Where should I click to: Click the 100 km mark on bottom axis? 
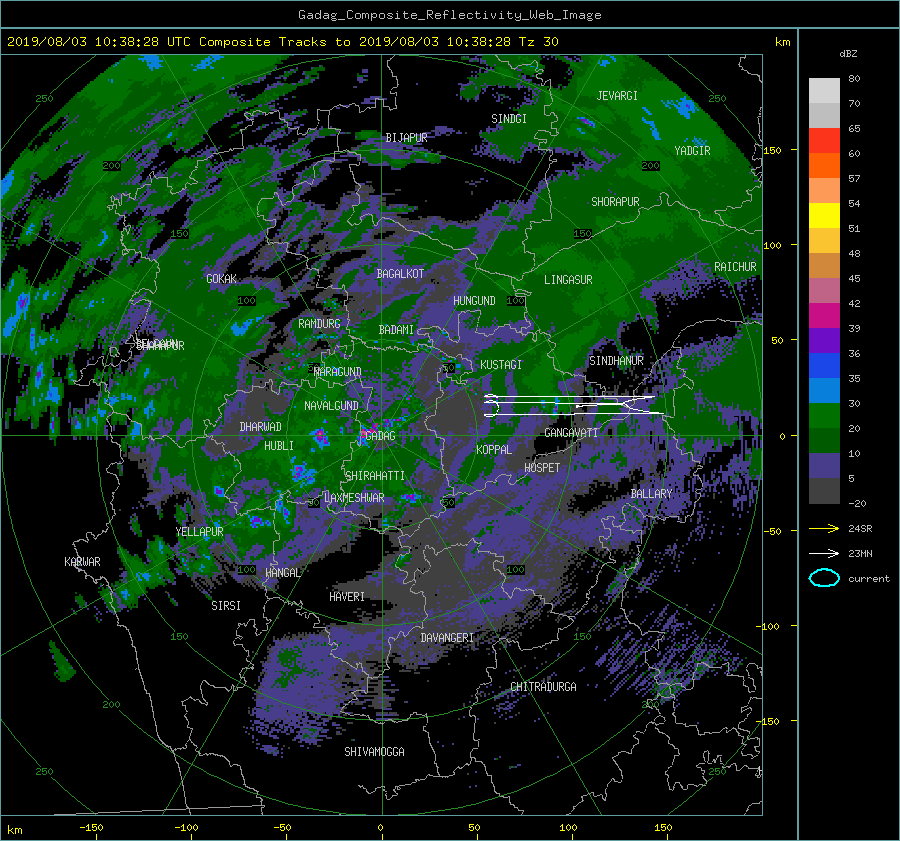(568, 828)
